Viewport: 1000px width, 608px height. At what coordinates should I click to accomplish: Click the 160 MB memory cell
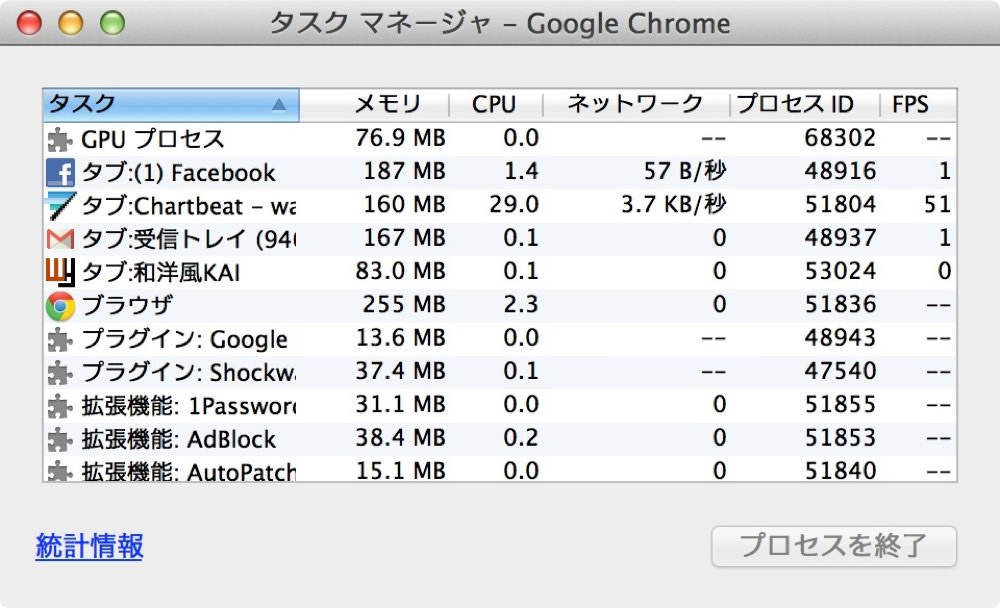point(404,204)
